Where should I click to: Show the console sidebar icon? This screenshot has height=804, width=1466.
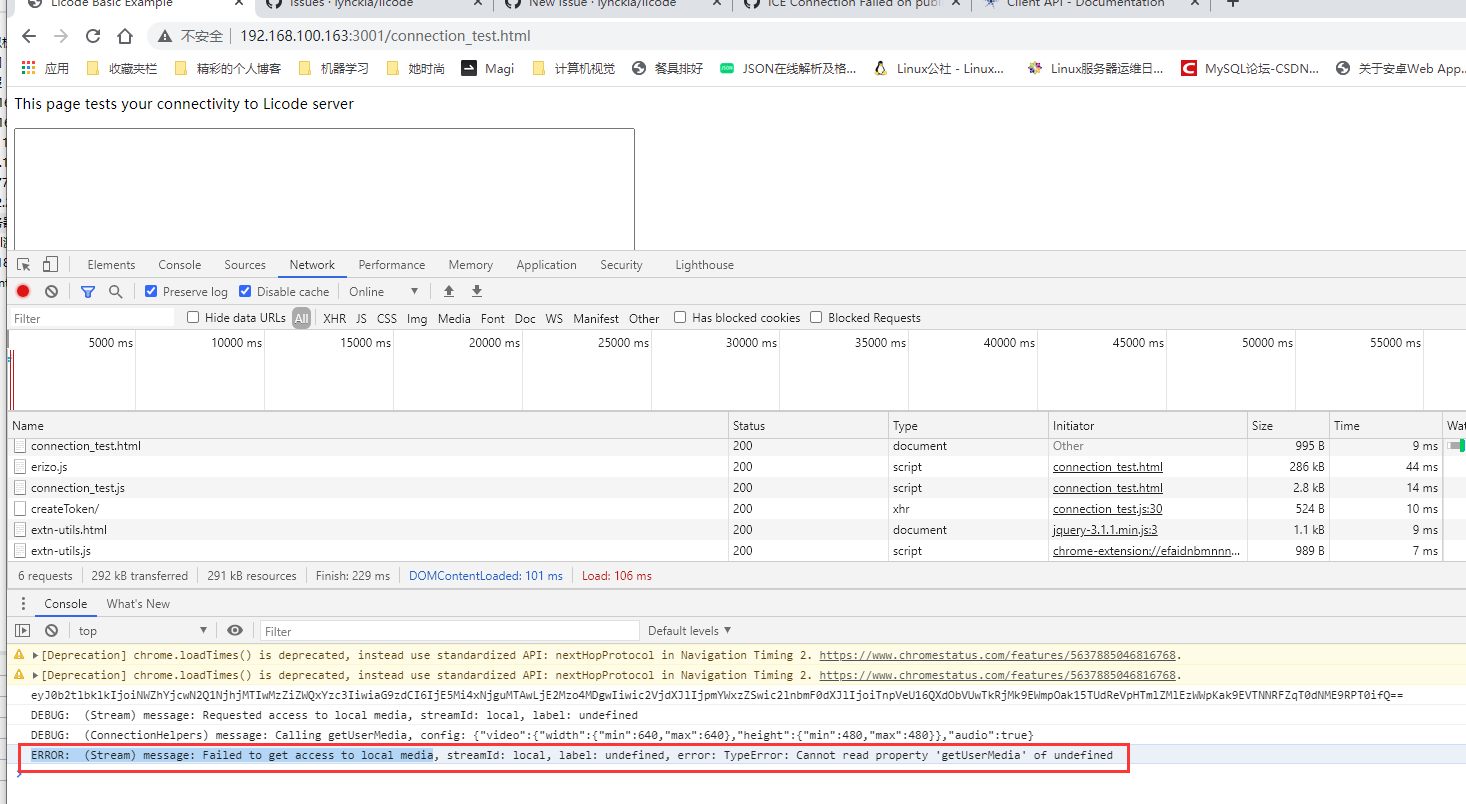point(23,630)
